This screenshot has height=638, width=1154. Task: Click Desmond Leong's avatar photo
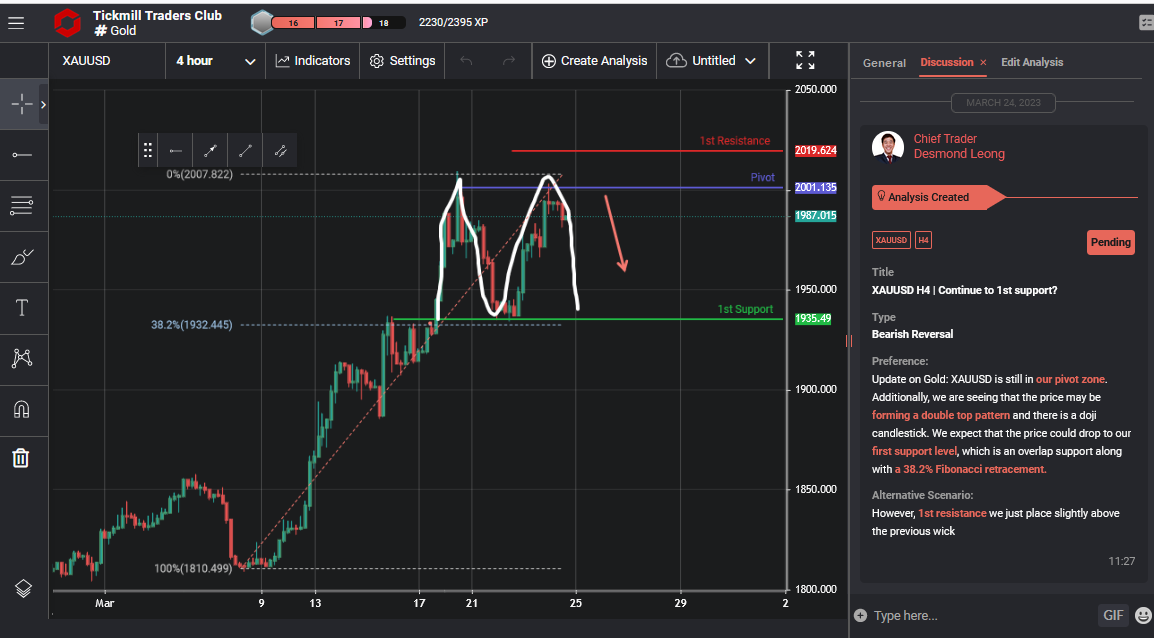pos(888,146)
